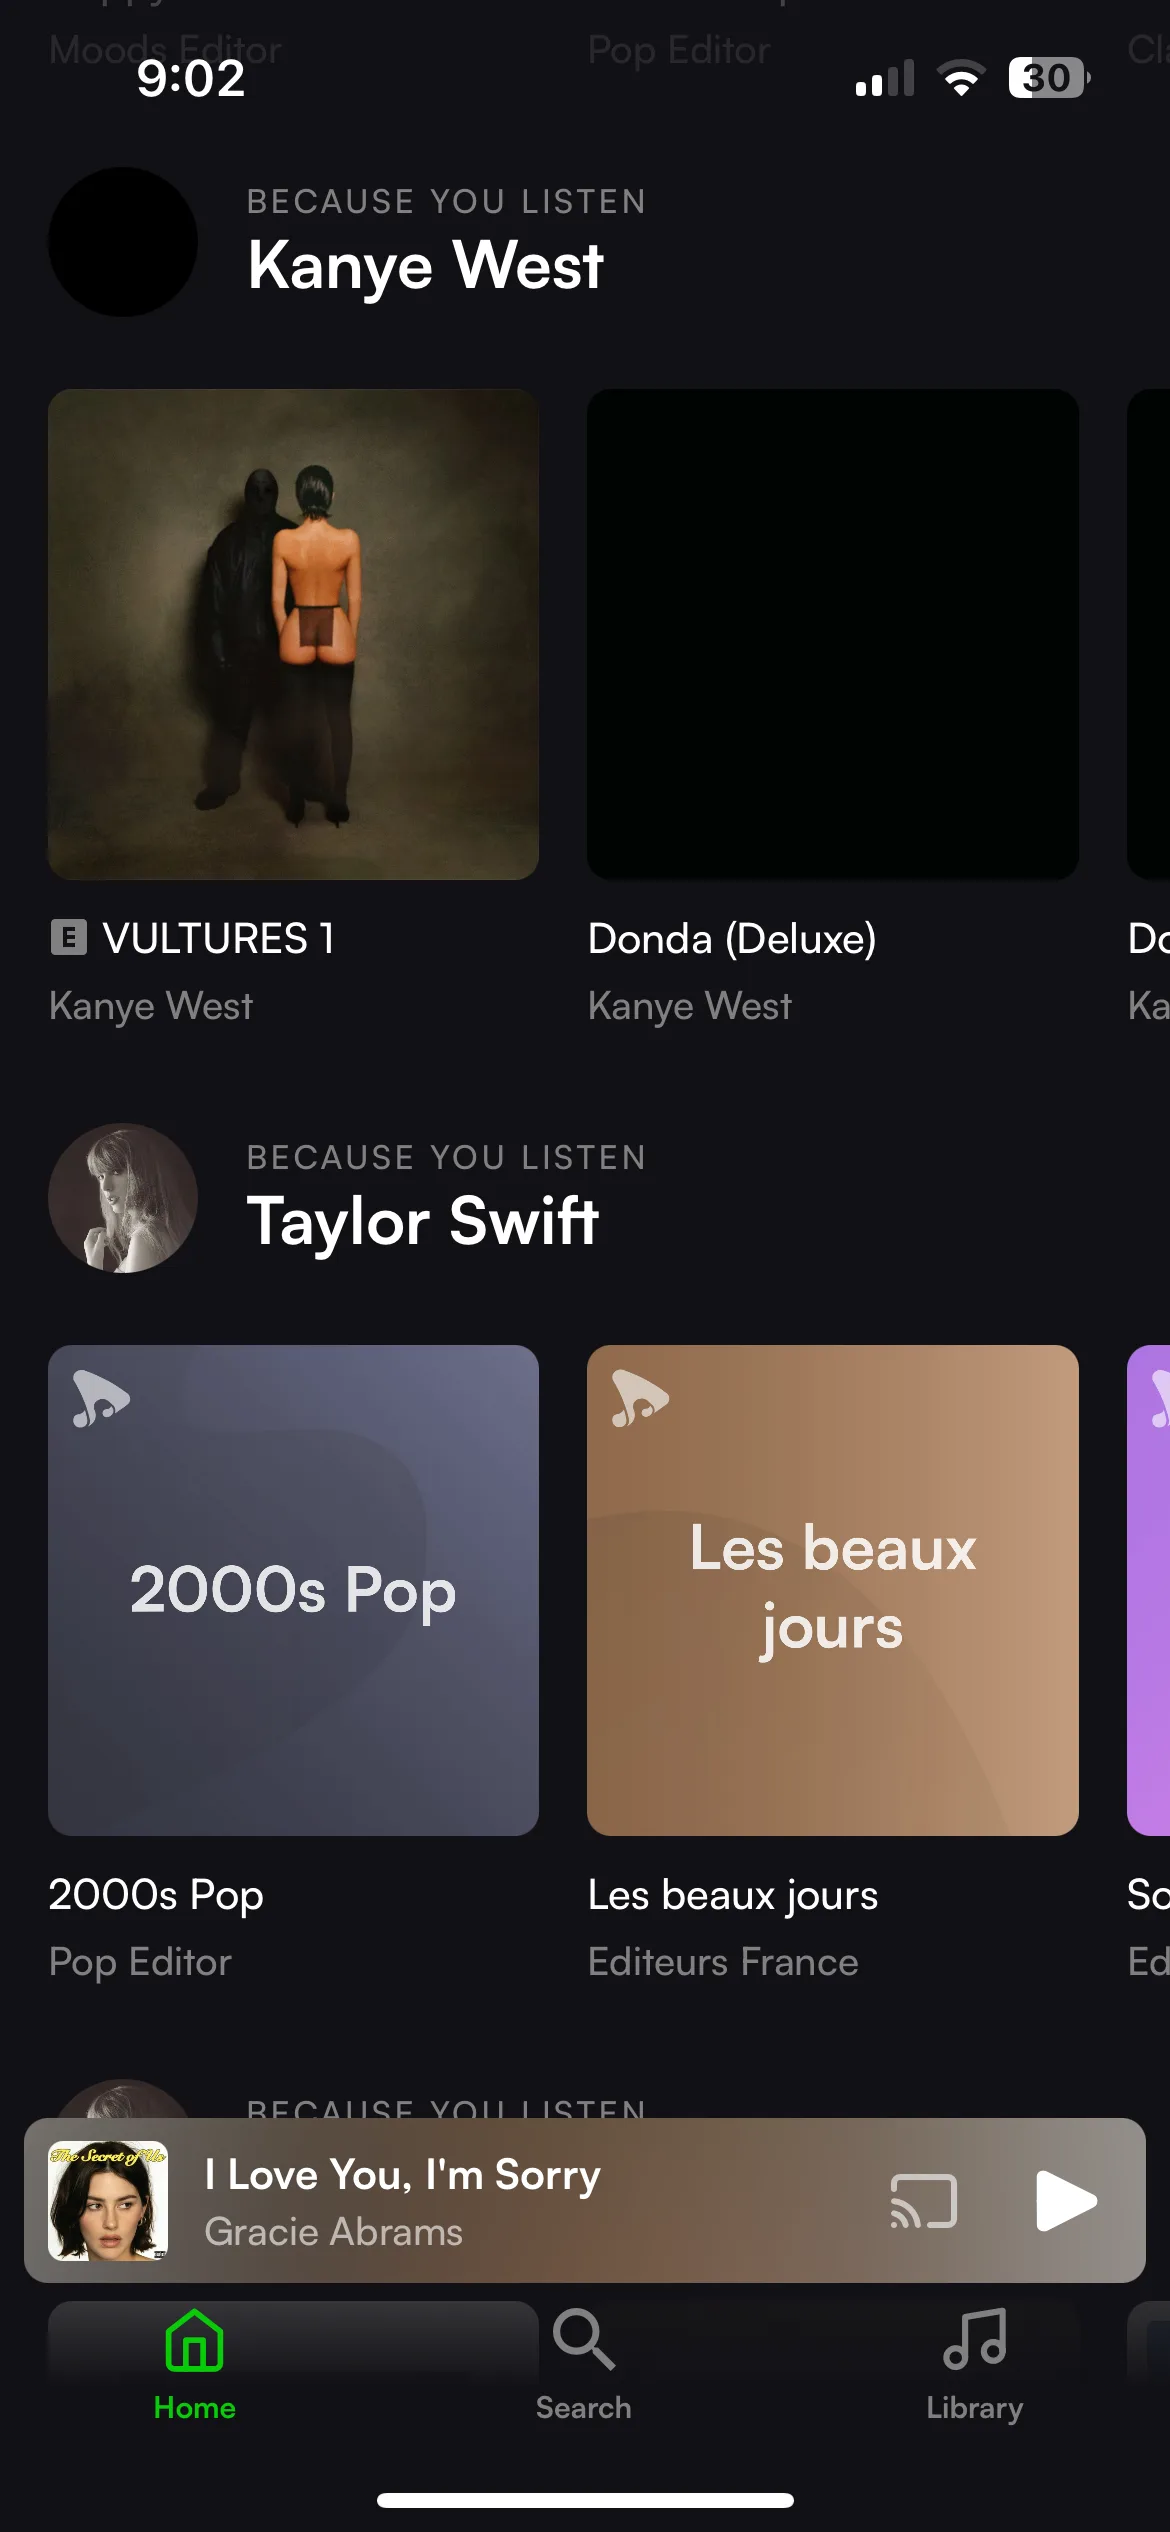
Task: Tap the 2000s Pop title below card
Action: (x=156, y=1895)
